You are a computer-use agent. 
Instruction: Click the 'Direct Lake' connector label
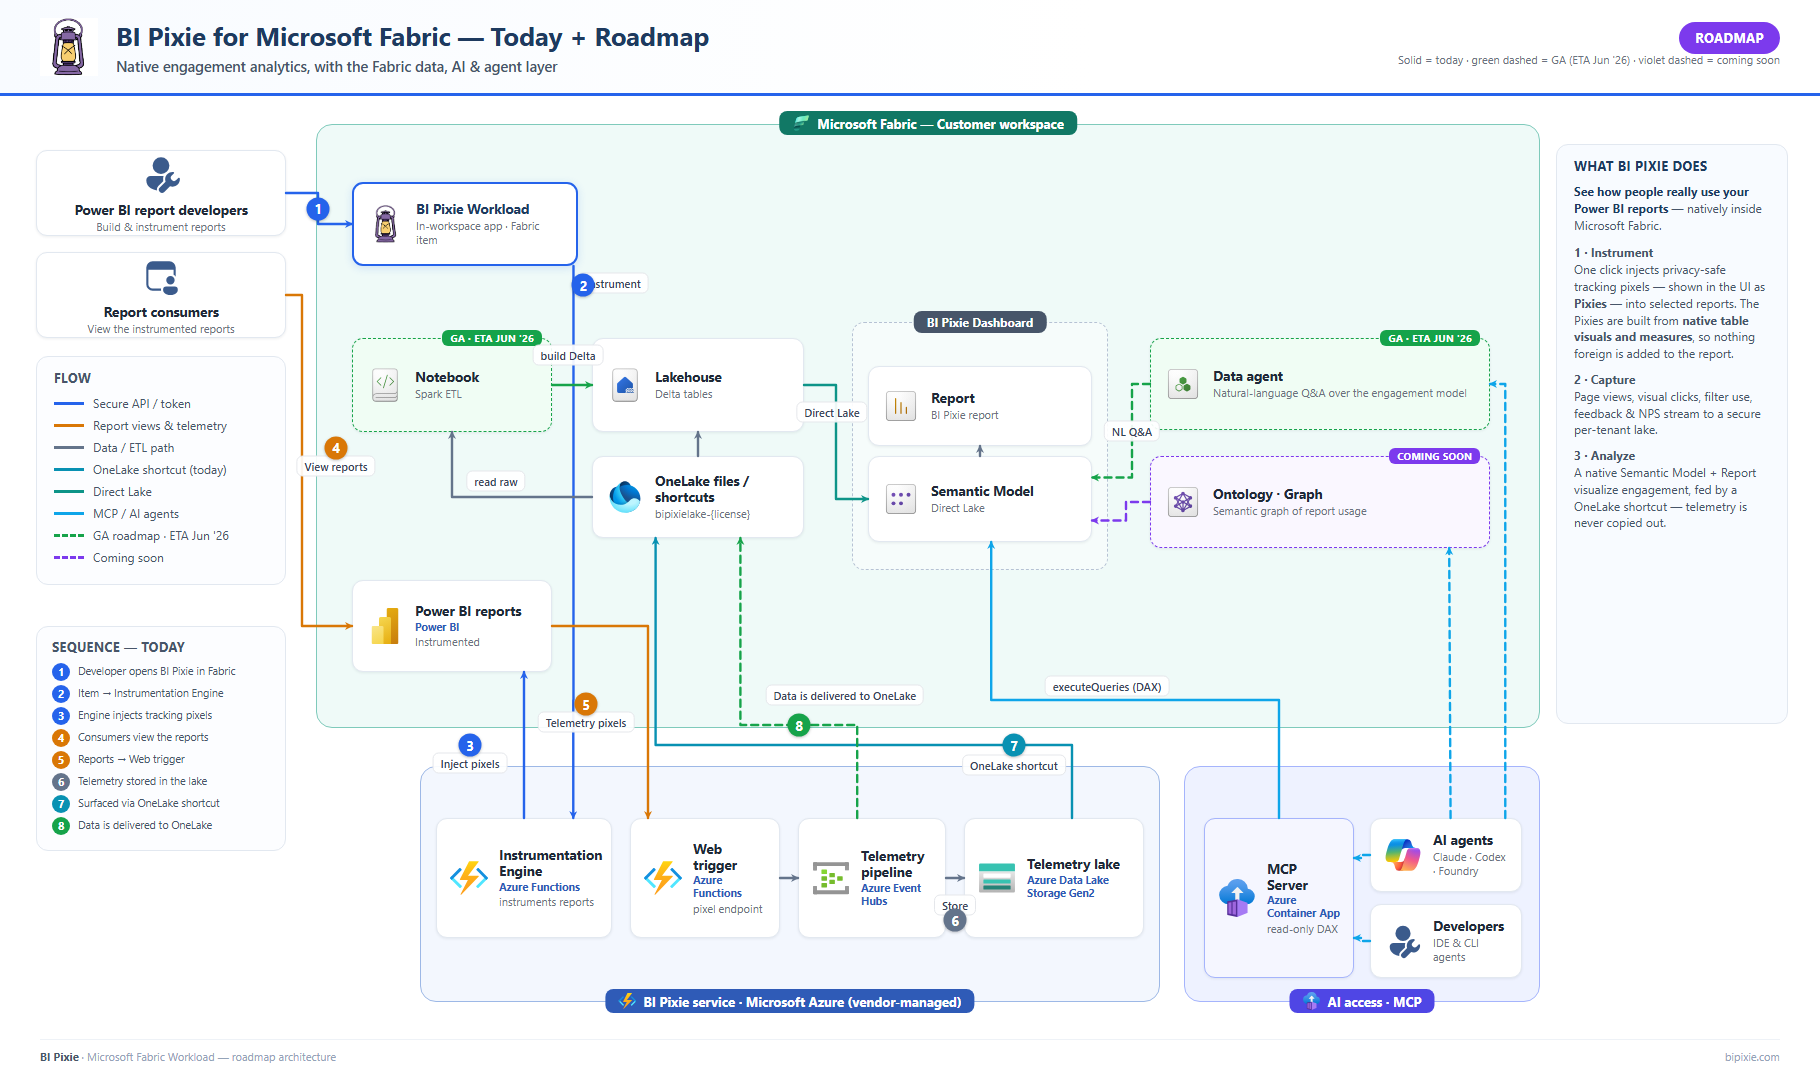(832, 413)
